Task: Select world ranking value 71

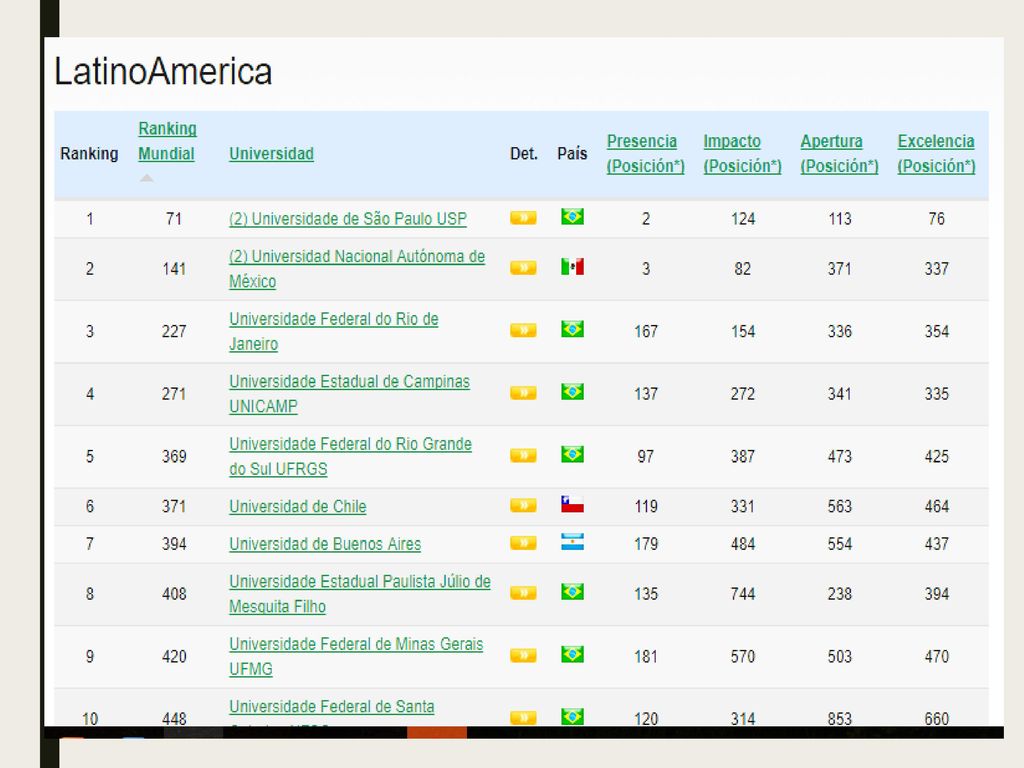Action: click(x=174, y=219)
